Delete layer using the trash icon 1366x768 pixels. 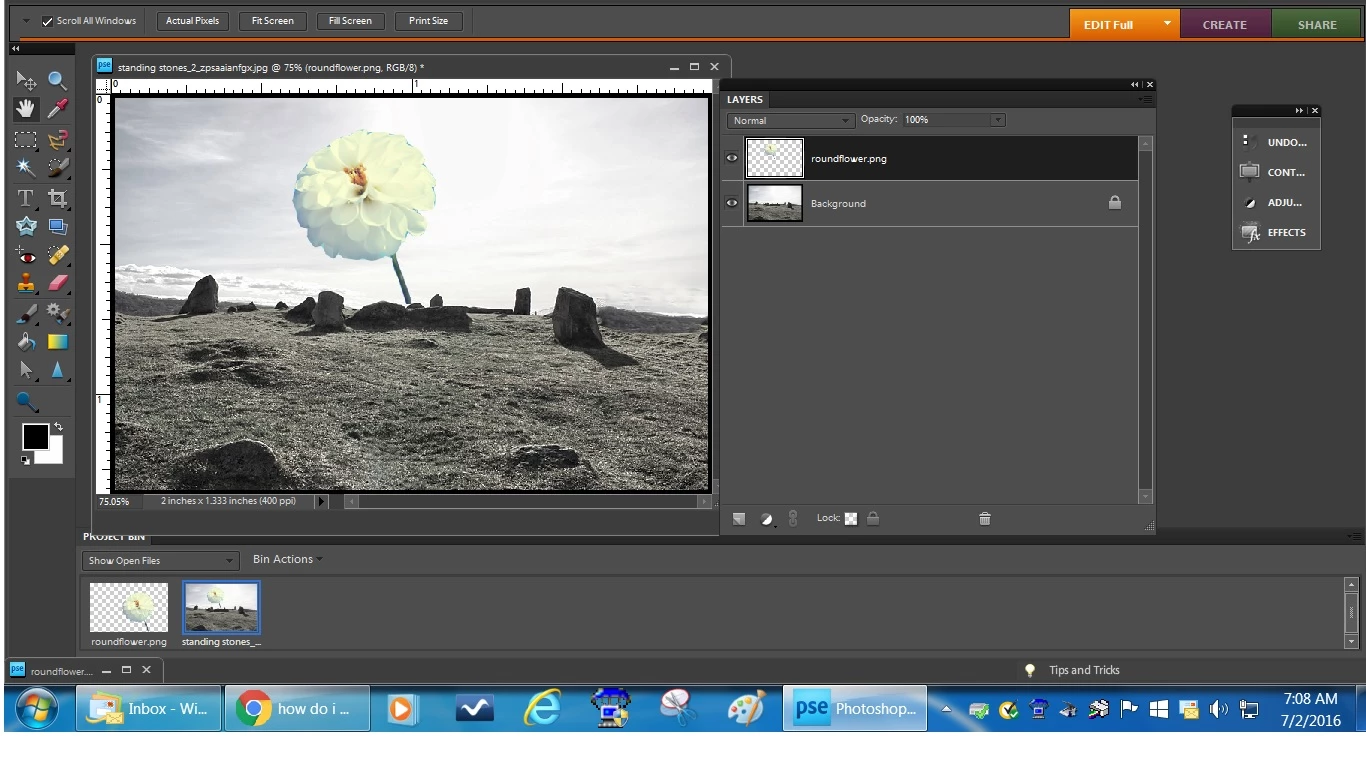coord(985,518)
